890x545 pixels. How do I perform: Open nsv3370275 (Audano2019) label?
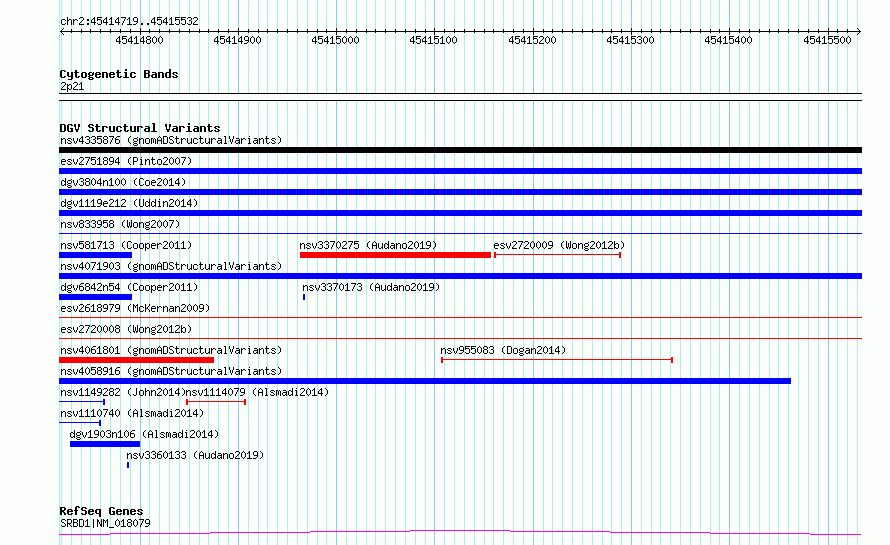point(368,245)
